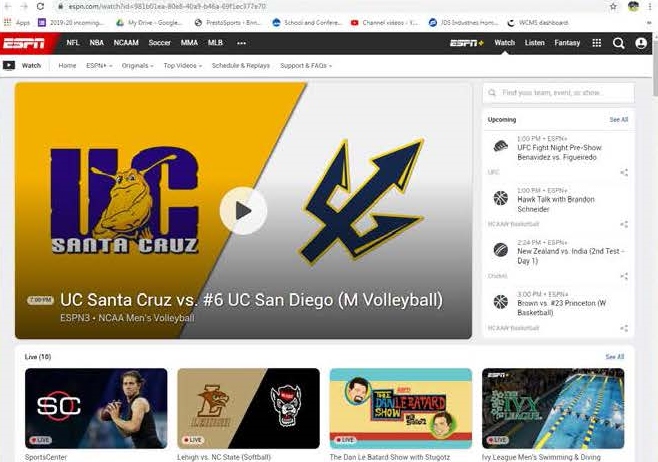
Task: Open the Soccer menu
Action: pos(159,43)
